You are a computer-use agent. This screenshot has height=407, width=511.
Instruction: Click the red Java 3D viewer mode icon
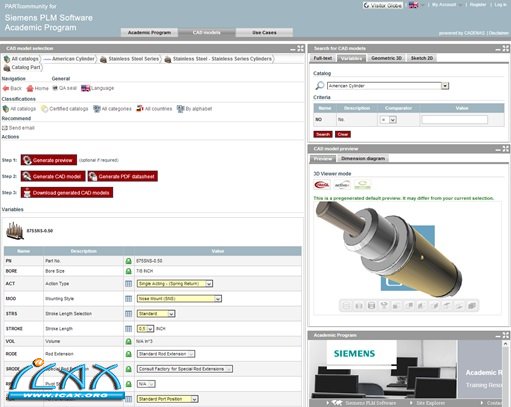coord(322,185)
